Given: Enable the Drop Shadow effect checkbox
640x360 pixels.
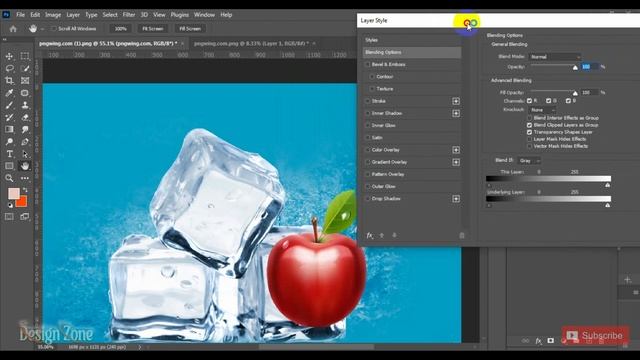Looking at the screenshot, I should point(367,199).
